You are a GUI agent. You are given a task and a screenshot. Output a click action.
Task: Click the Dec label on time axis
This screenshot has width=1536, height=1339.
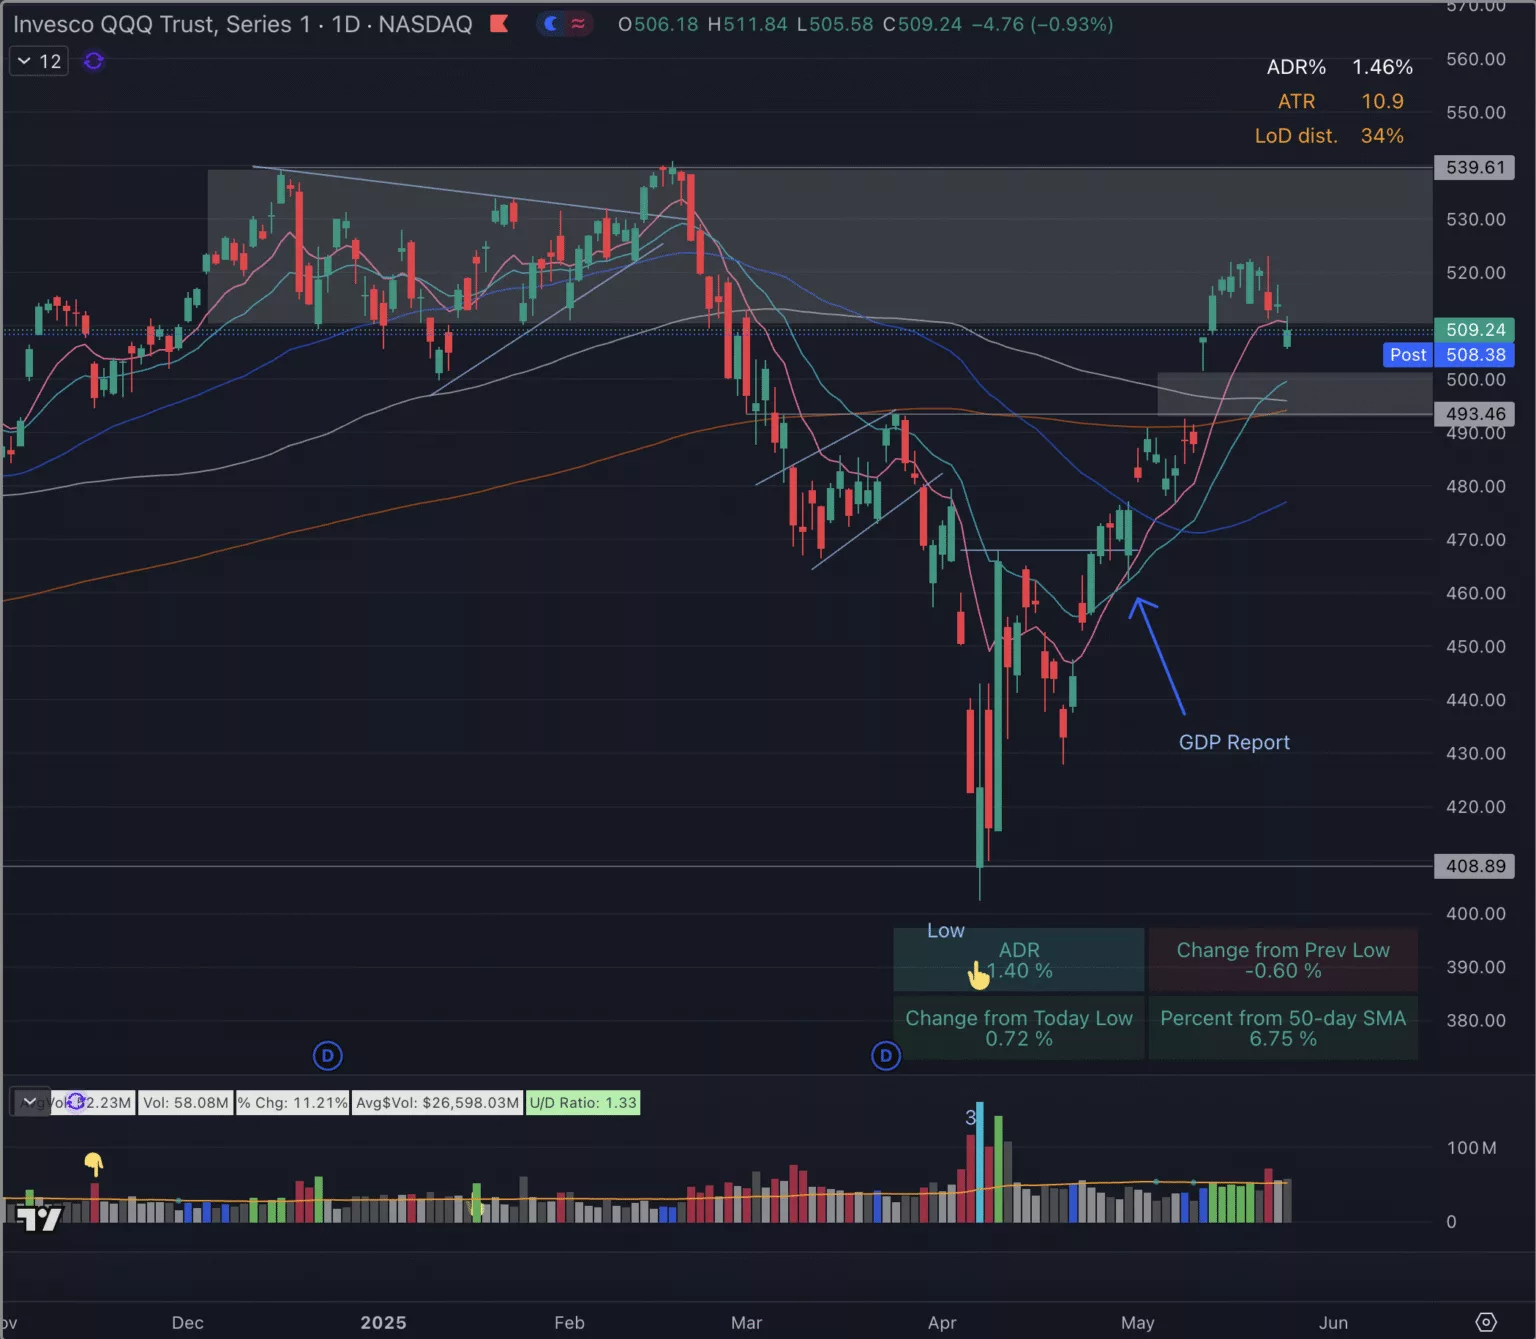(187, 1322)
